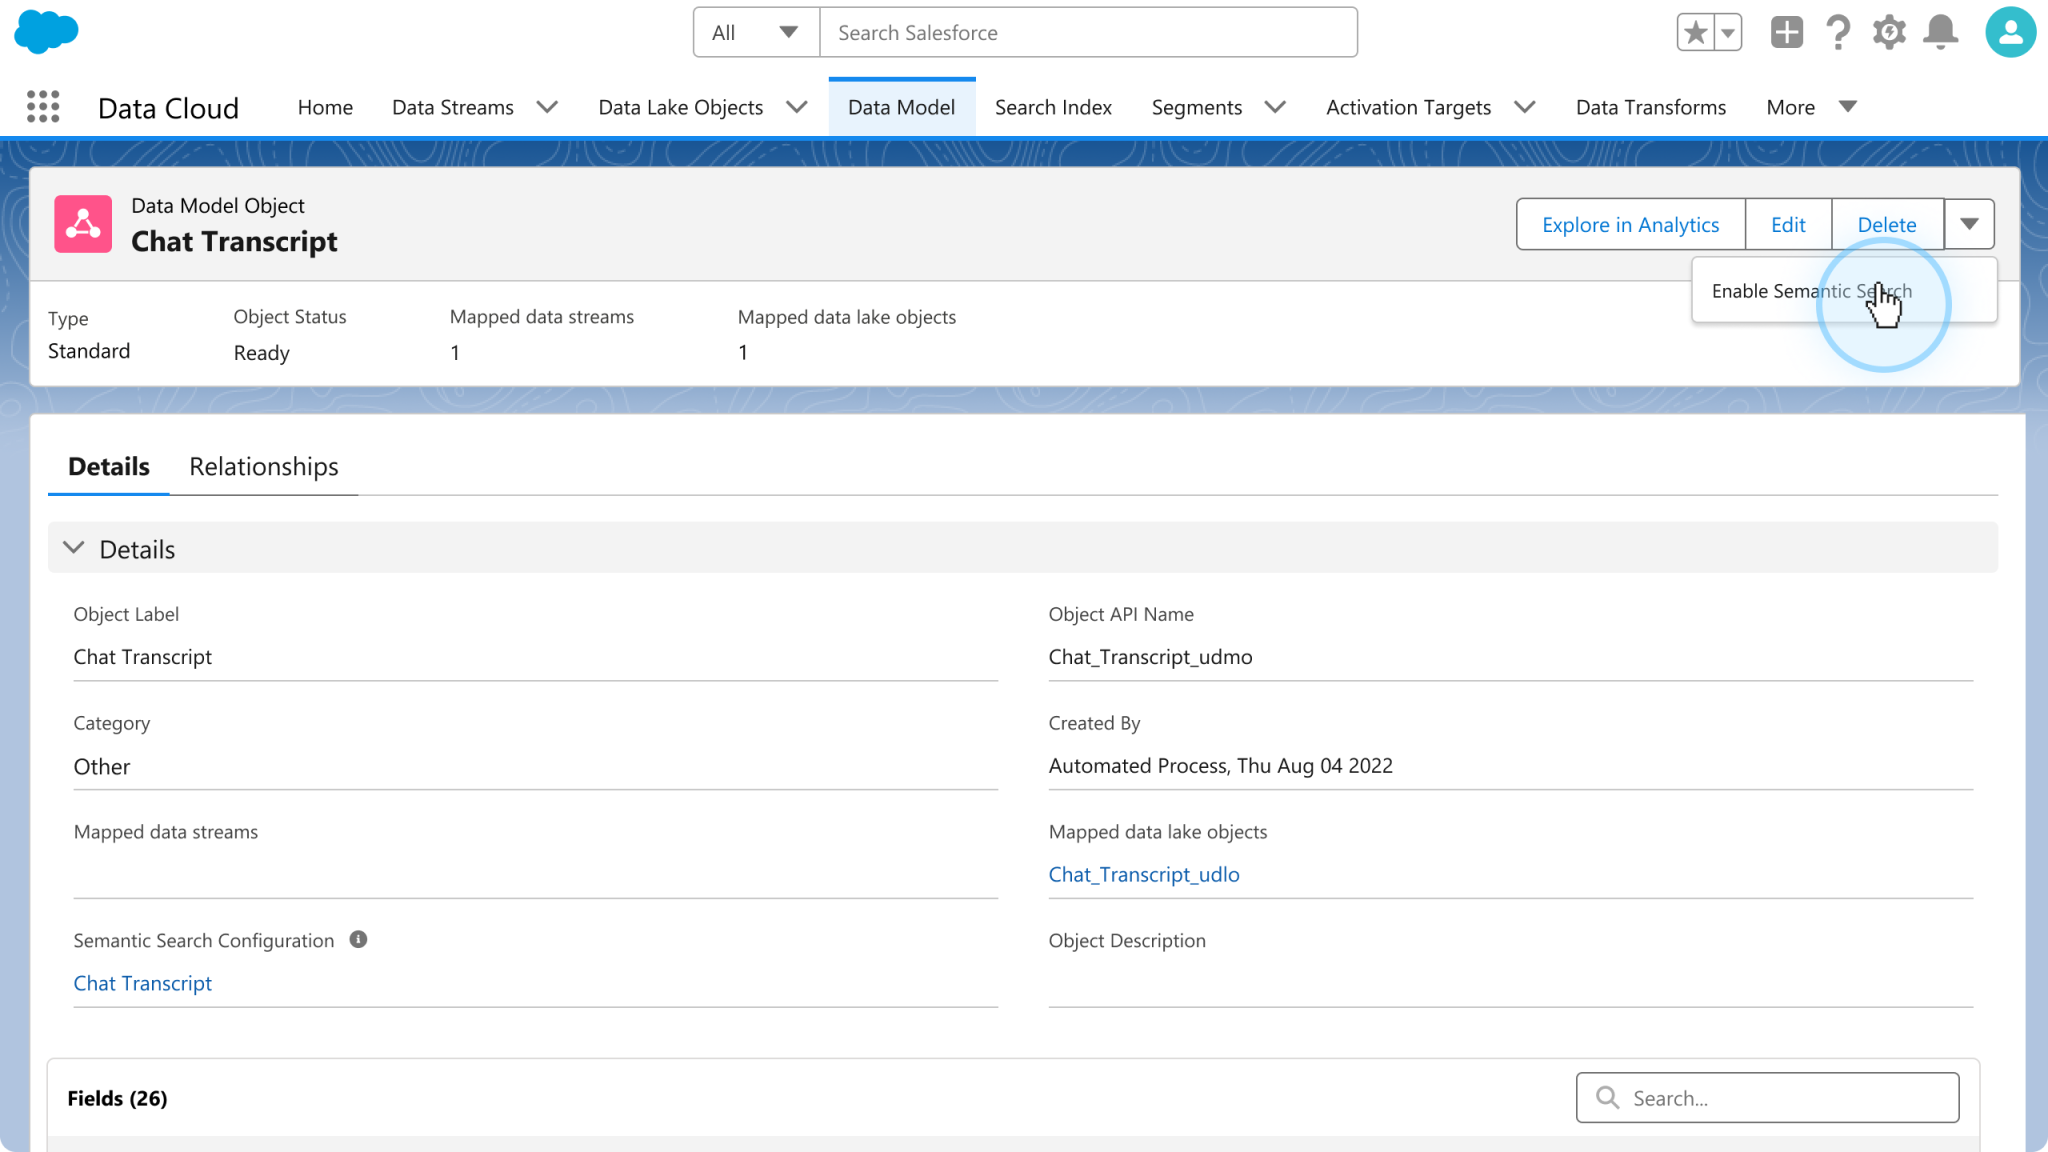Screen dimensions: 2048x1152
Task: Expand the Data Streams menu chevron
Action: click(x=547, y=107)
